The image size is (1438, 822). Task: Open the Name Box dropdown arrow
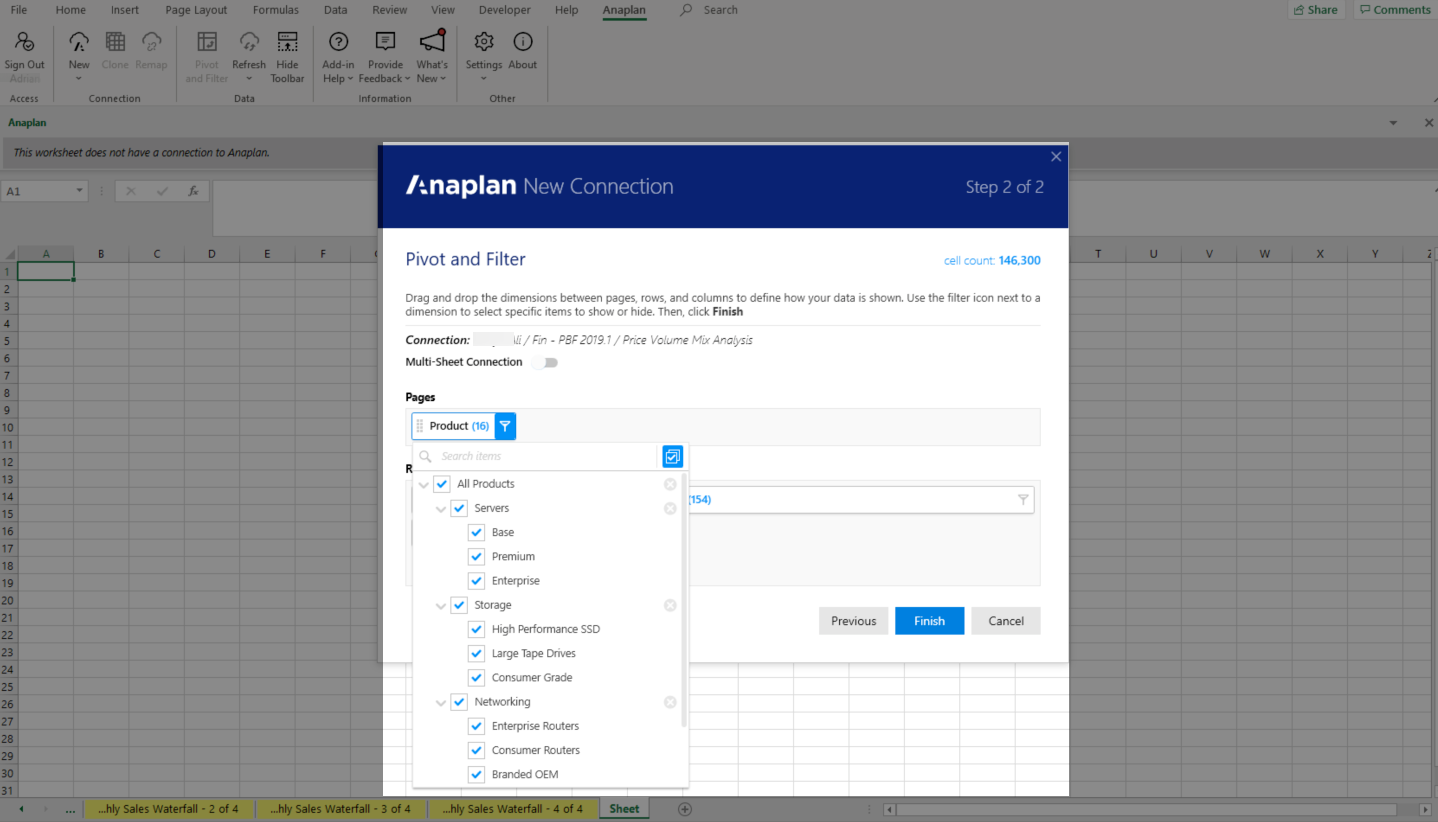79,191
